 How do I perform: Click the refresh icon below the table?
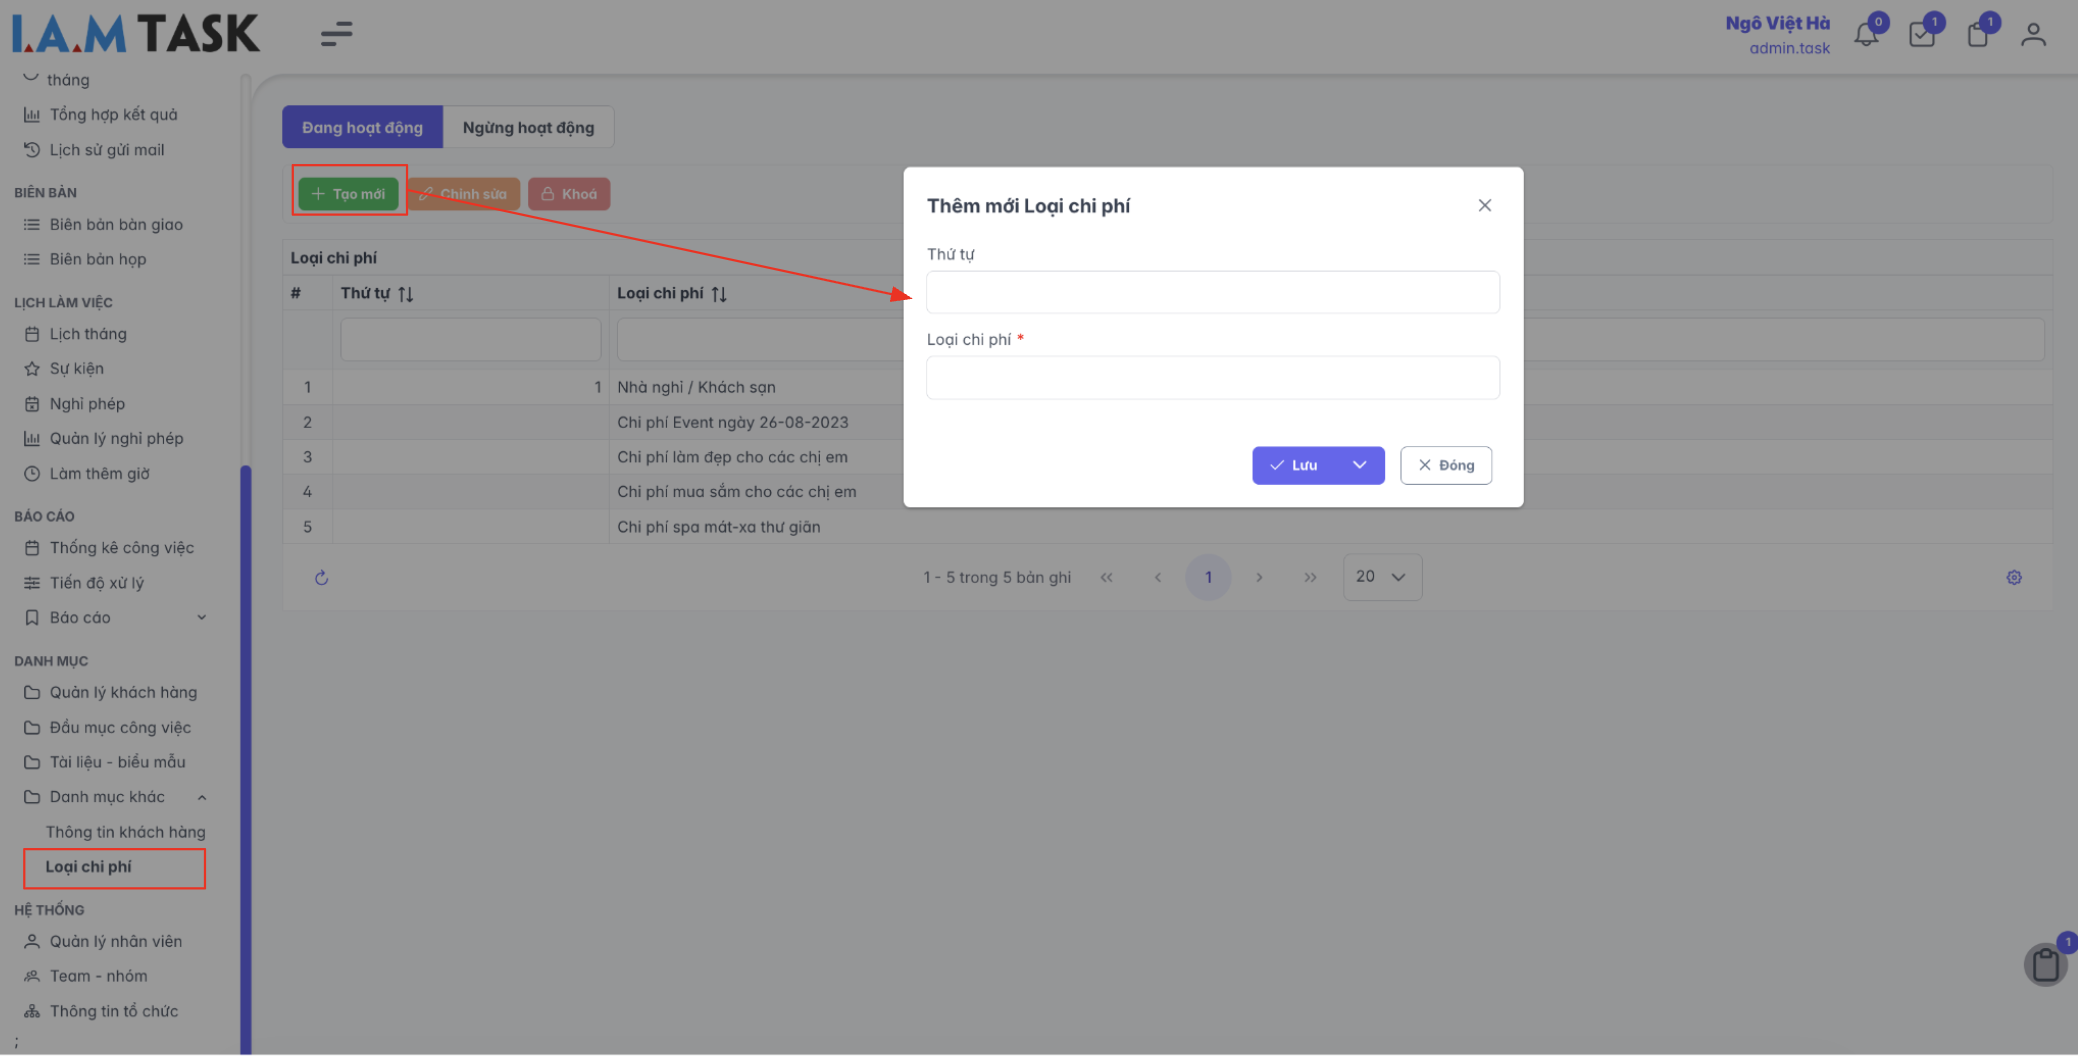click(321, 578)
